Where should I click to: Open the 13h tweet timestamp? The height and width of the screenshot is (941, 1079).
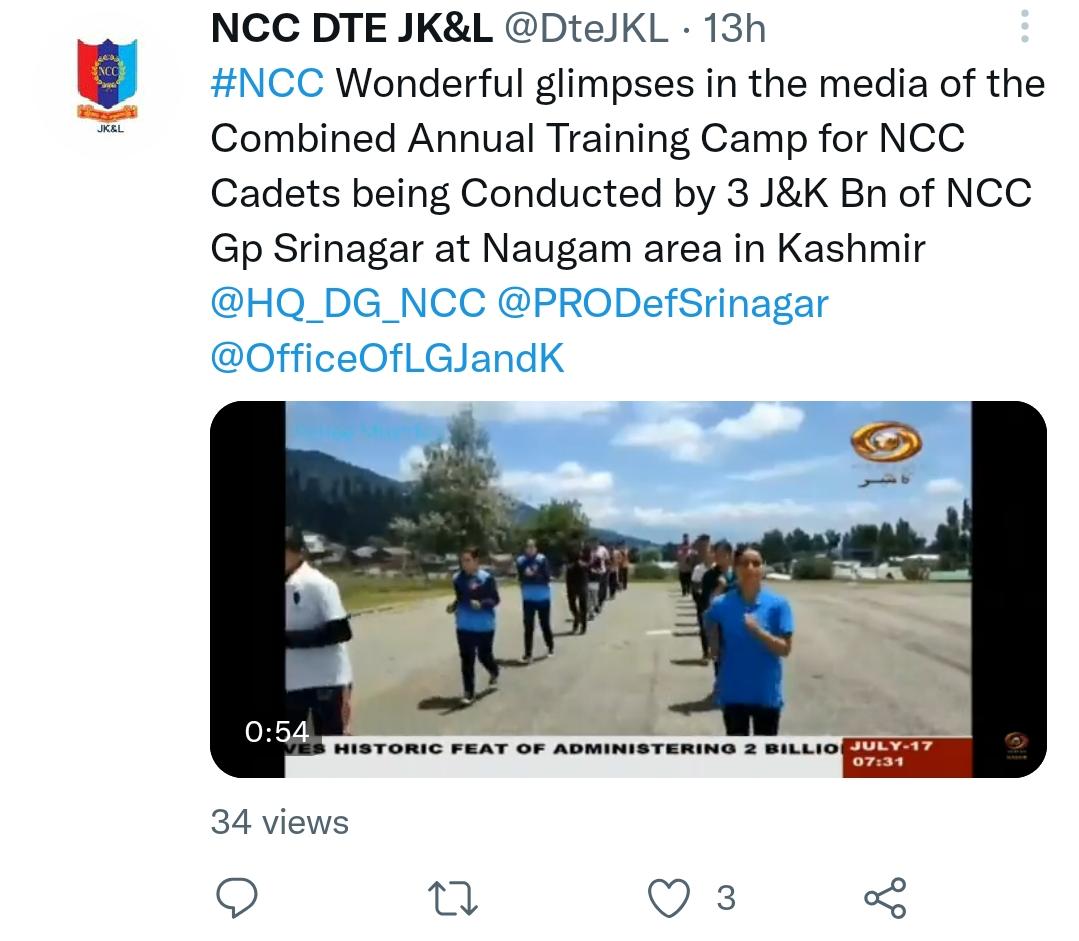coord(734,29)
